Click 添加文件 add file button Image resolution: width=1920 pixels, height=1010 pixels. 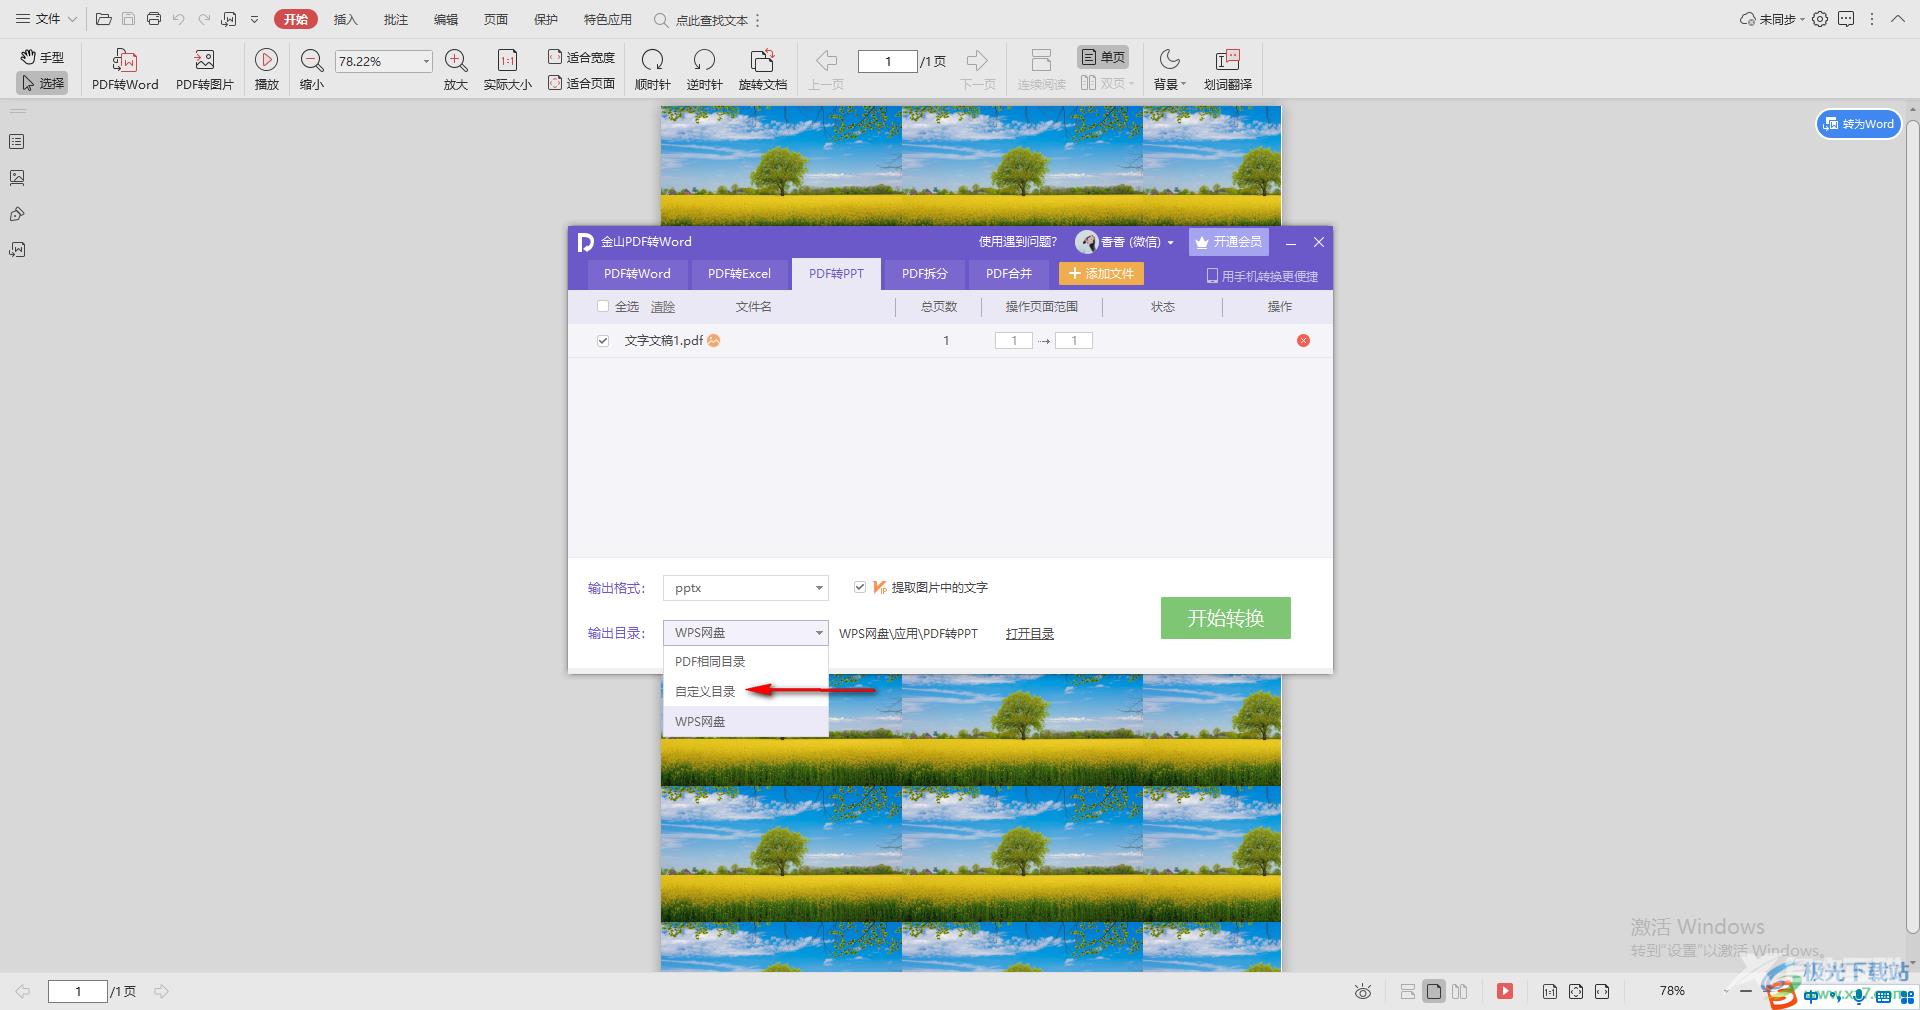[1101, 273]
